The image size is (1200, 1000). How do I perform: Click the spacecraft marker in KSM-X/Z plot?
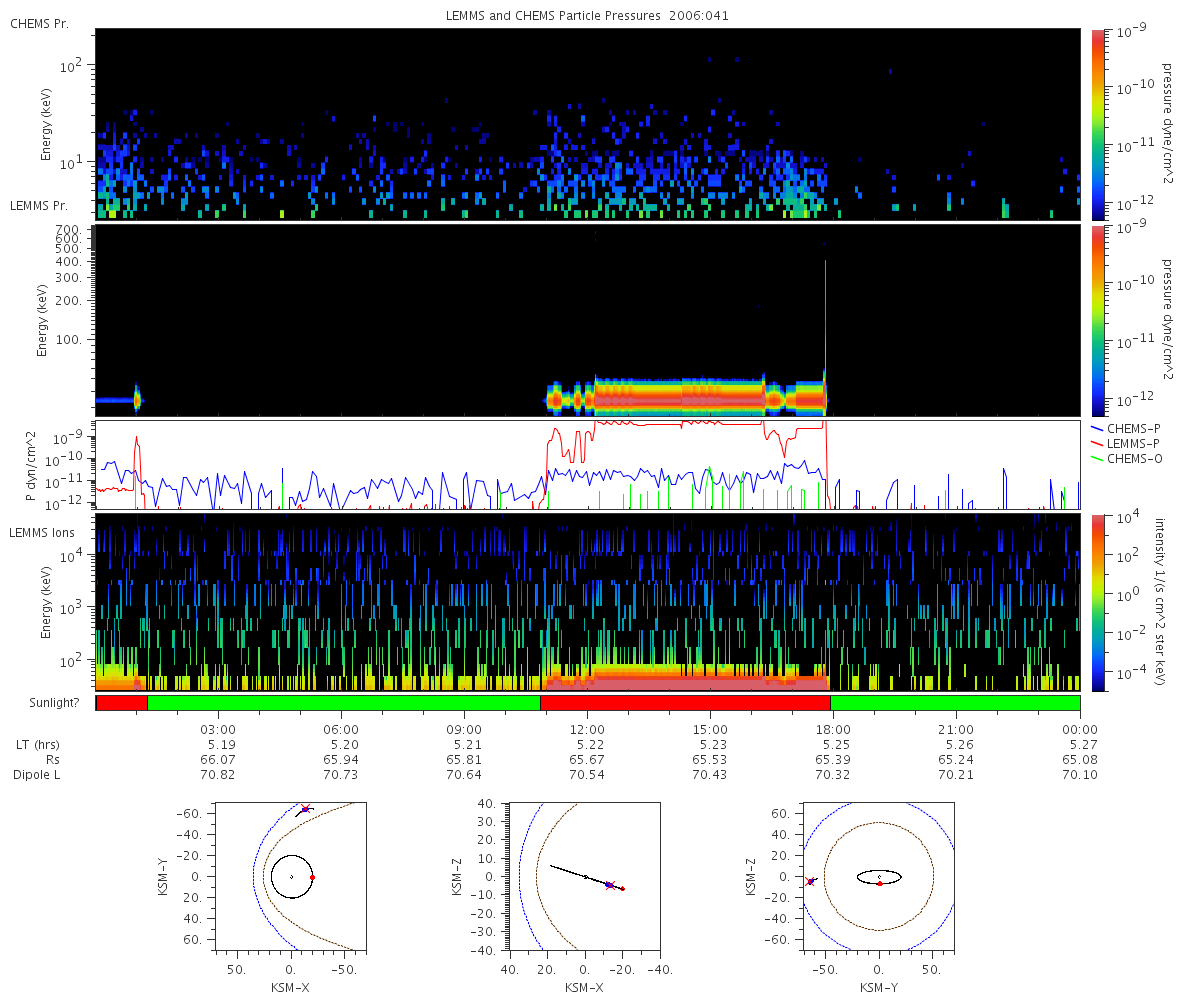[609, 885]
